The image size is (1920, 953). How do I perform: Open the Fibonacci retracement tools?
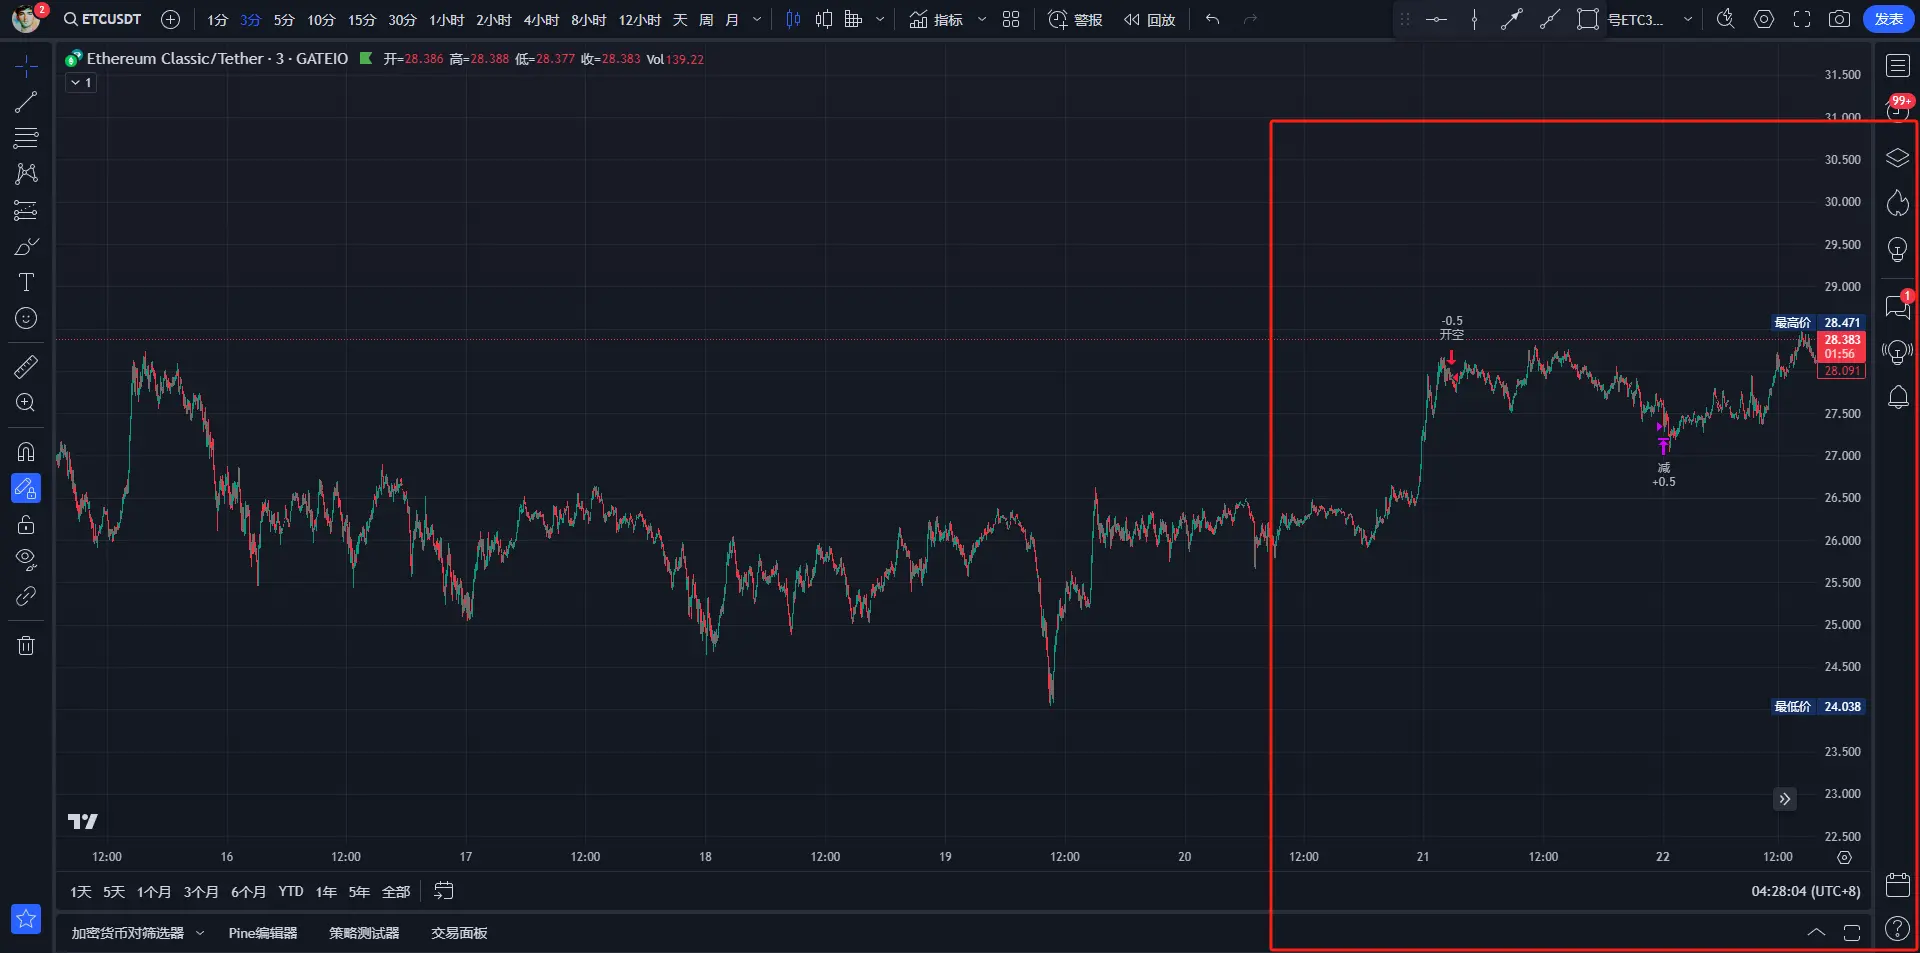(x=26, y=138)
